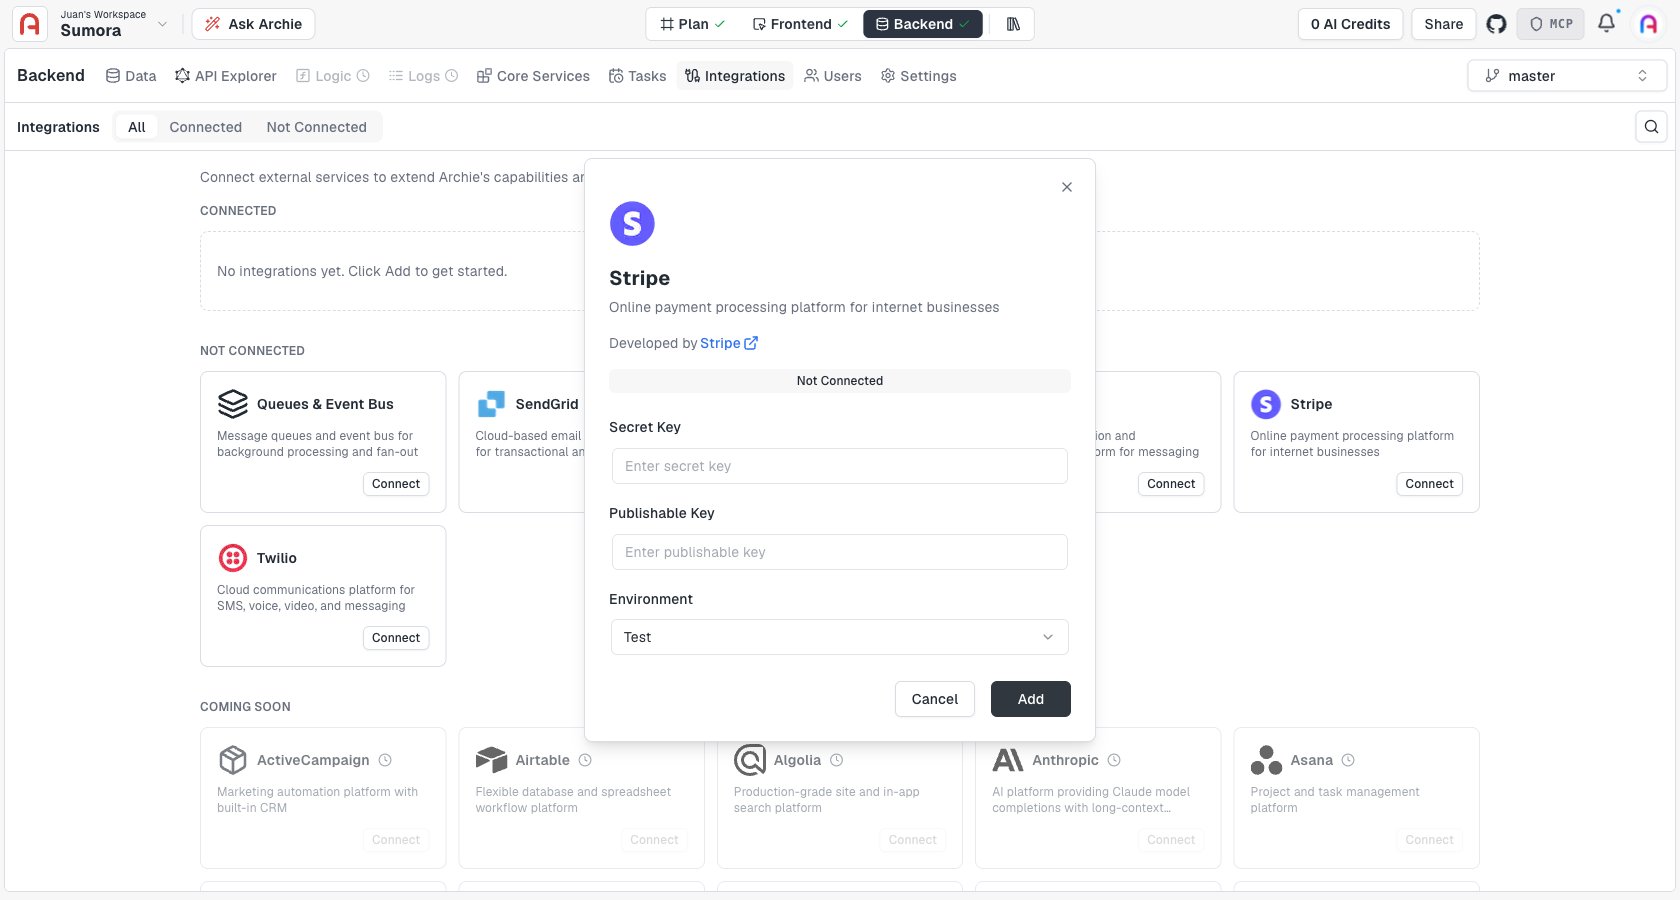Filter integrations by Not Connected
1680x900 pixels.
pyautogui.click(x=316, y=127)
